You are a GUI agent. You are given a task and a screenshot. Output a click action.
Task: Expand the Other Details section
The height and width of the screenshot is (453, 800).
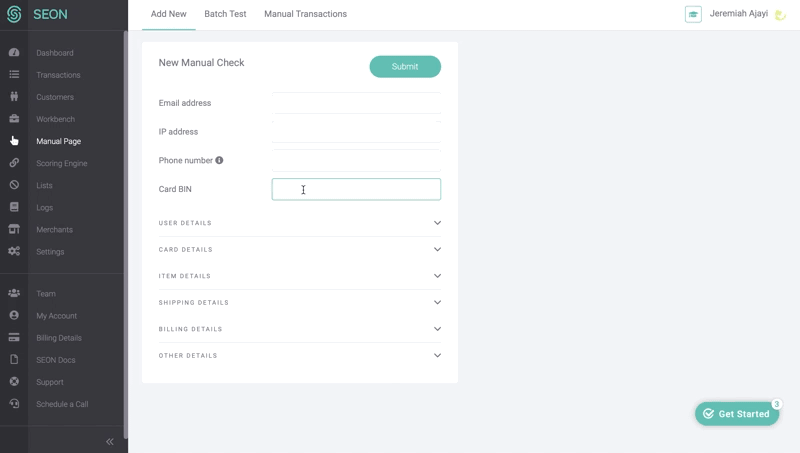tap(299, 356)
